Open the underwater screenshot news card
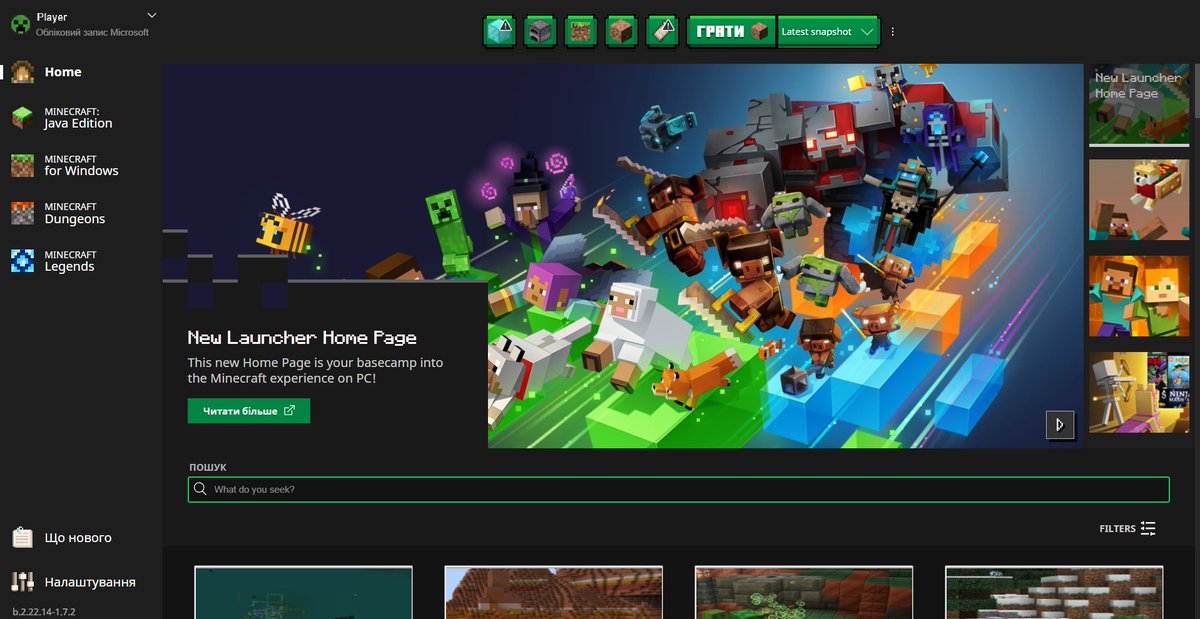Screen dimensions: 1200x619 (303, 592)
